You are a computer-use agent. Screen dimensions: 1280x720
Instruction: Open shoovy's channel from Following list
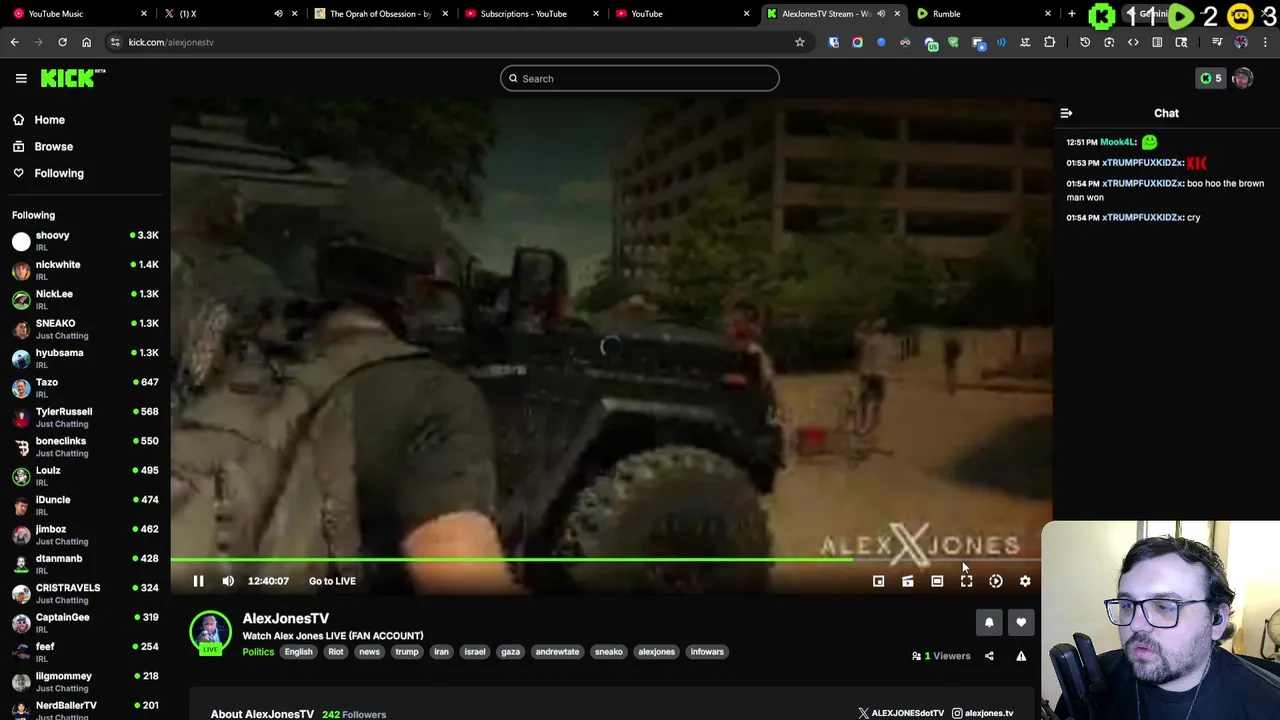pos(85,241)
